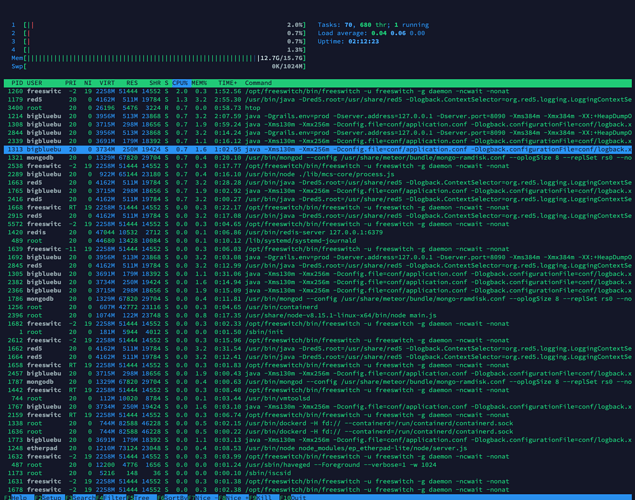Sort by the MEM% column header

coord(199,83)
